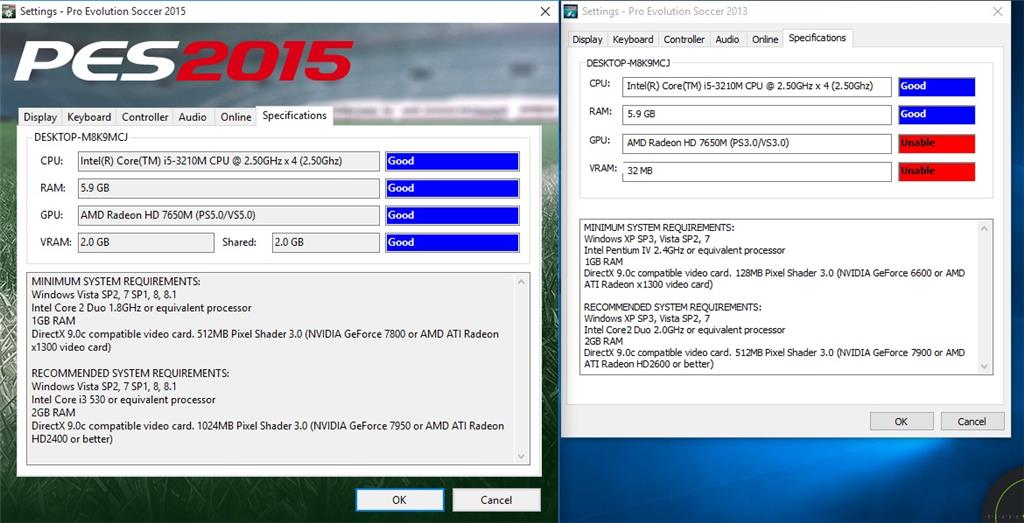Switch to Keyboard tab in PES 2013 window

pos(633,39)
